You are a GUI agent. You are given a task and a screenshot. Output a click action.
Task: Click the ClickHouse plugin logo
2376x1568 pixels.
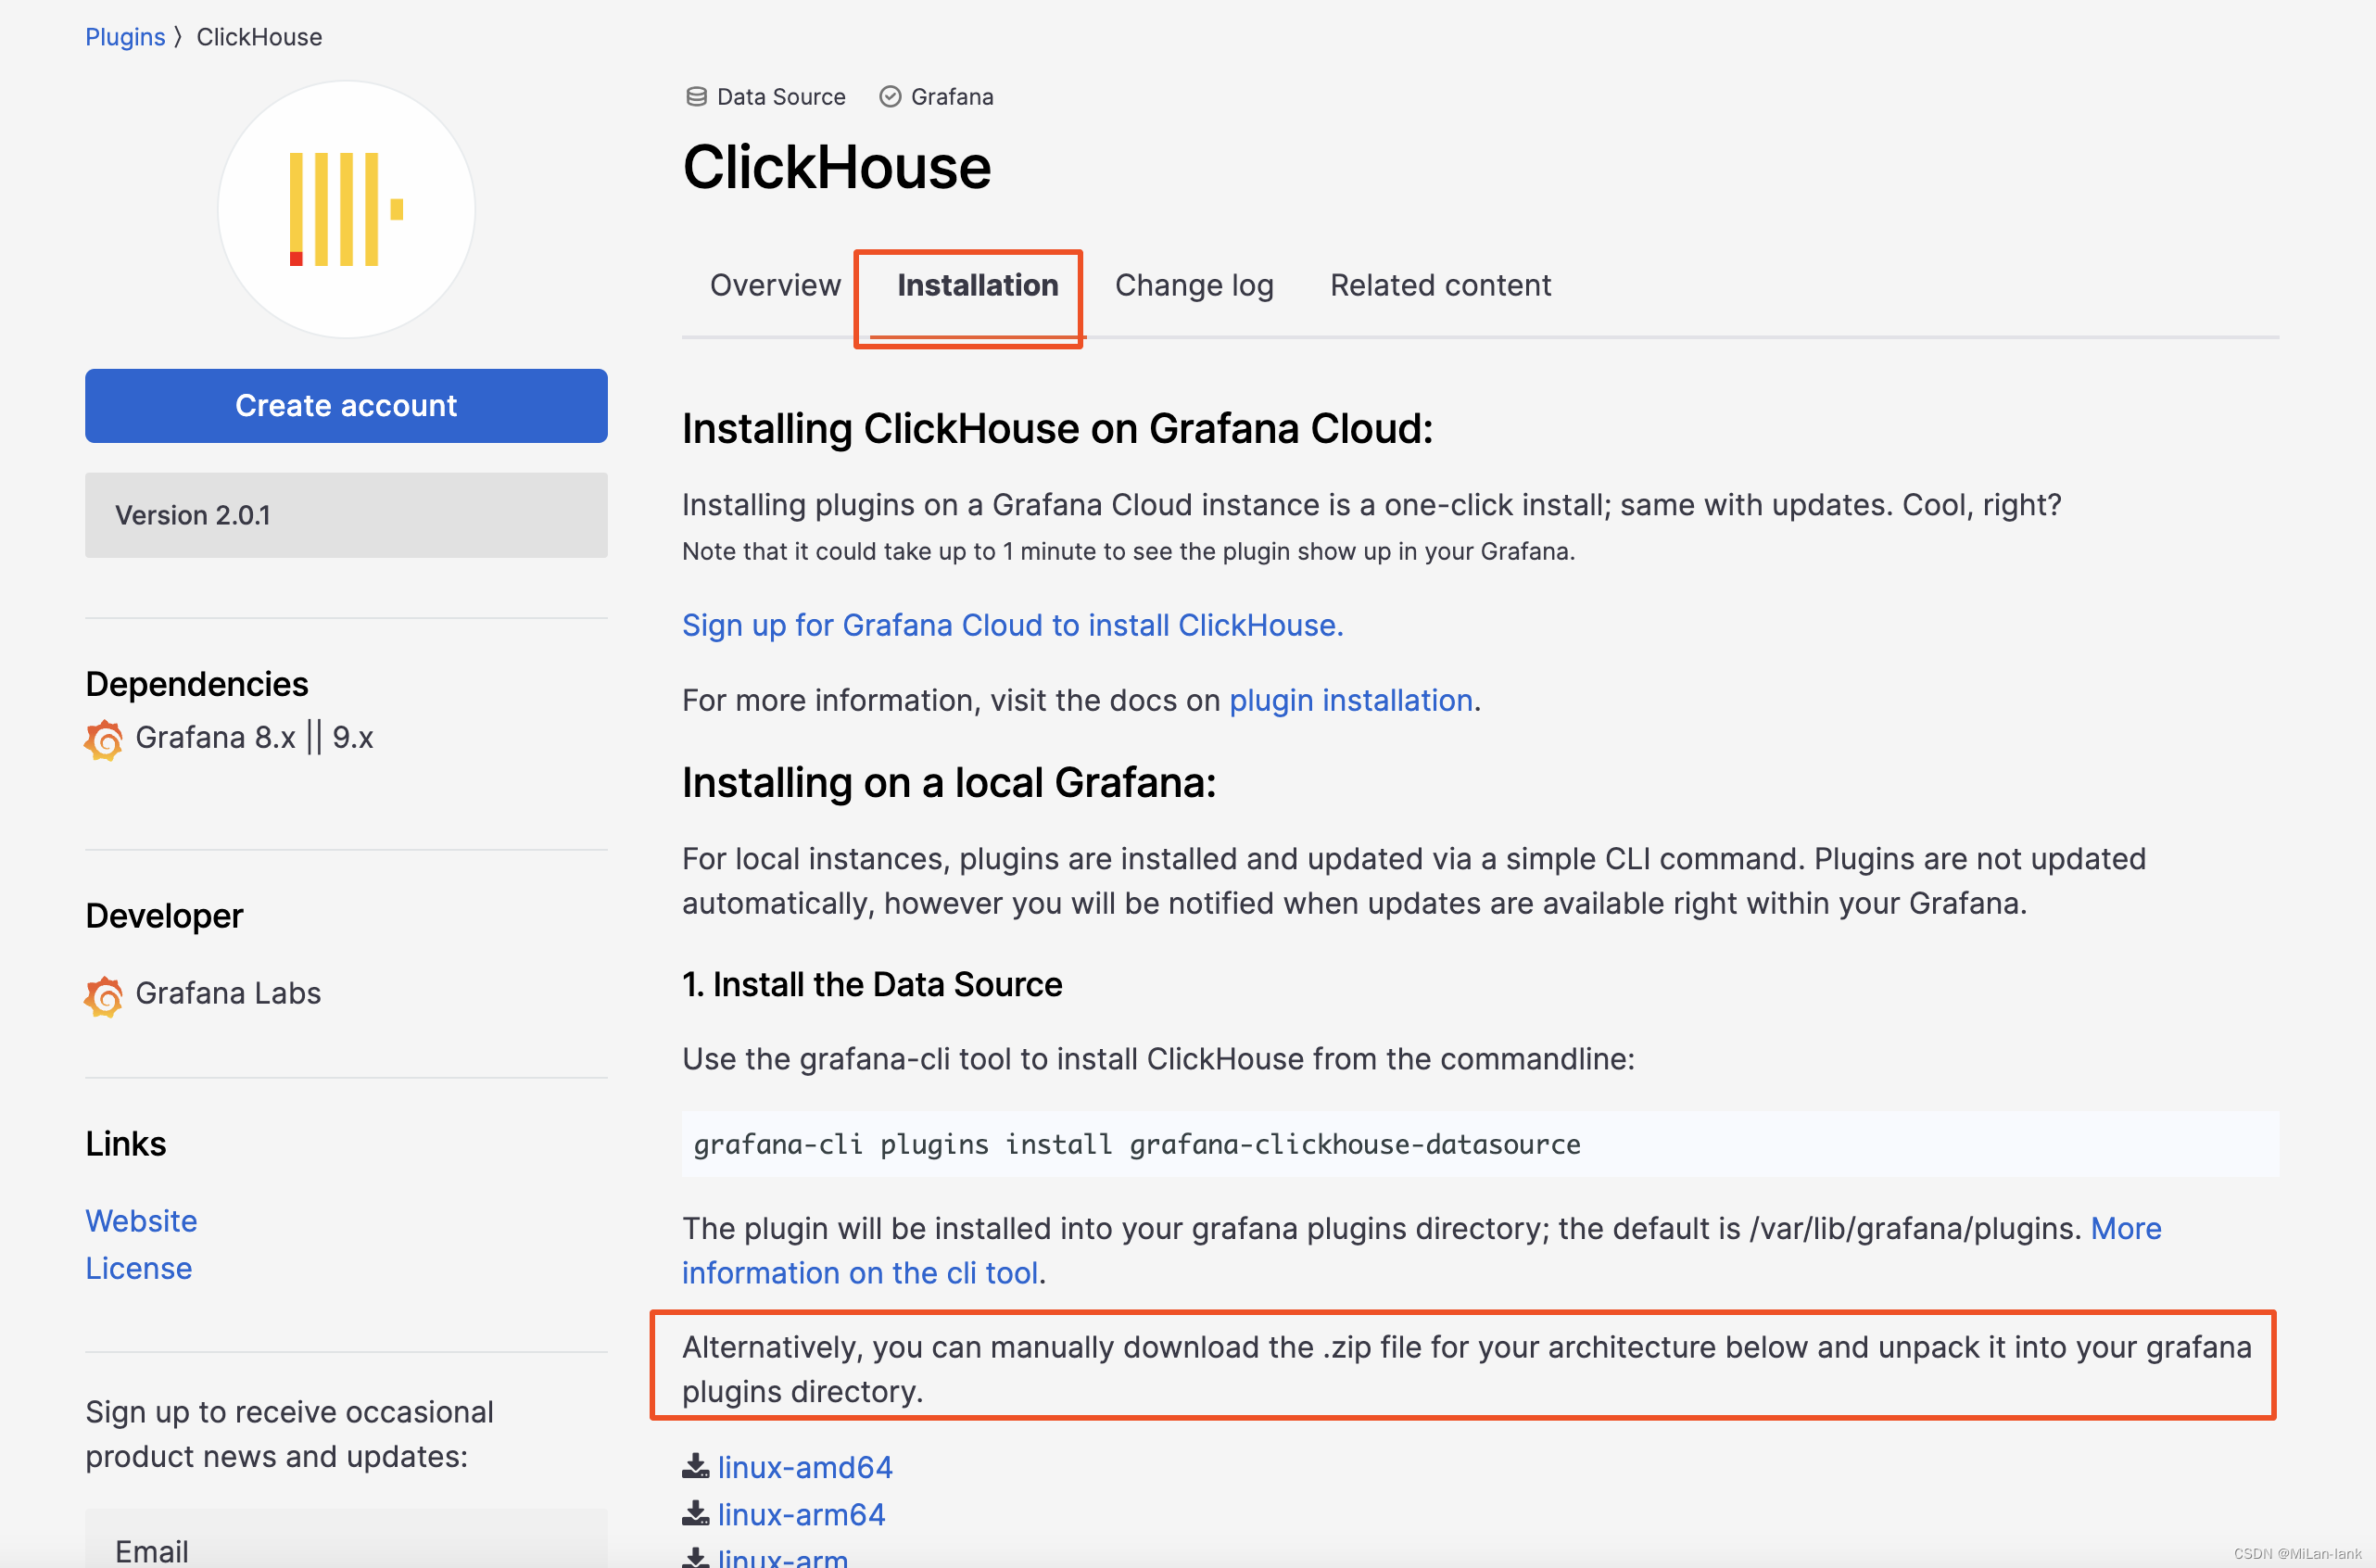click(x=346, y=209)
